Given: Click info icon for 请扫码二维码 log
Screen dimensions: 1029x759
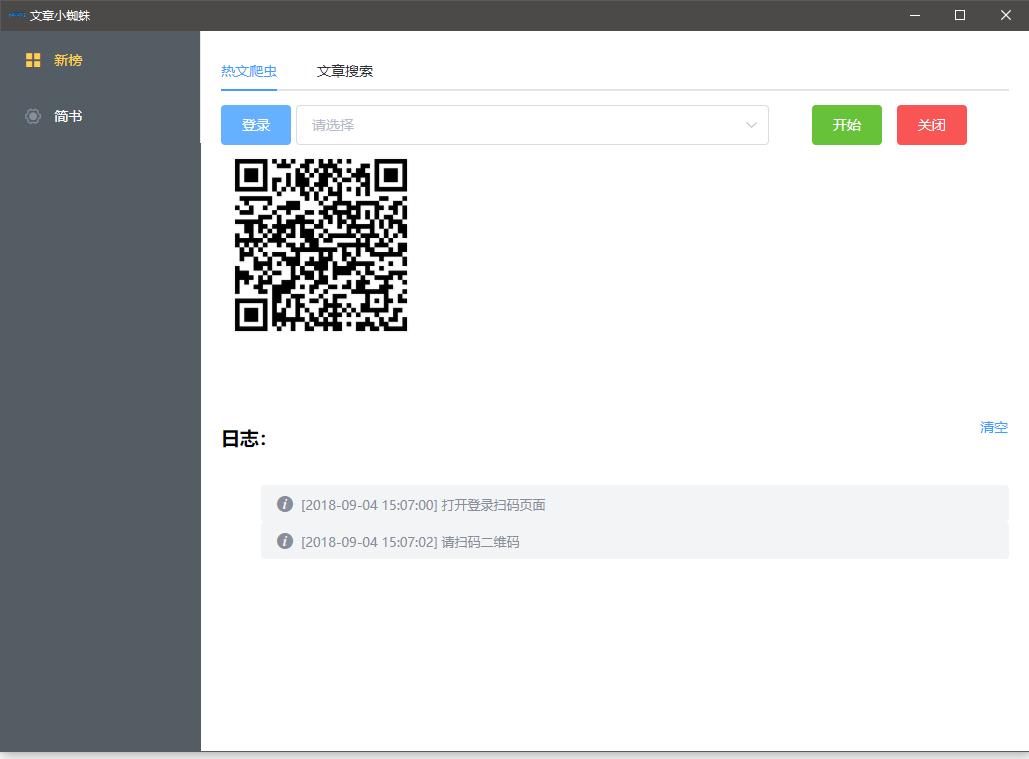Looking at the screenshot, I should coord(285,541).
